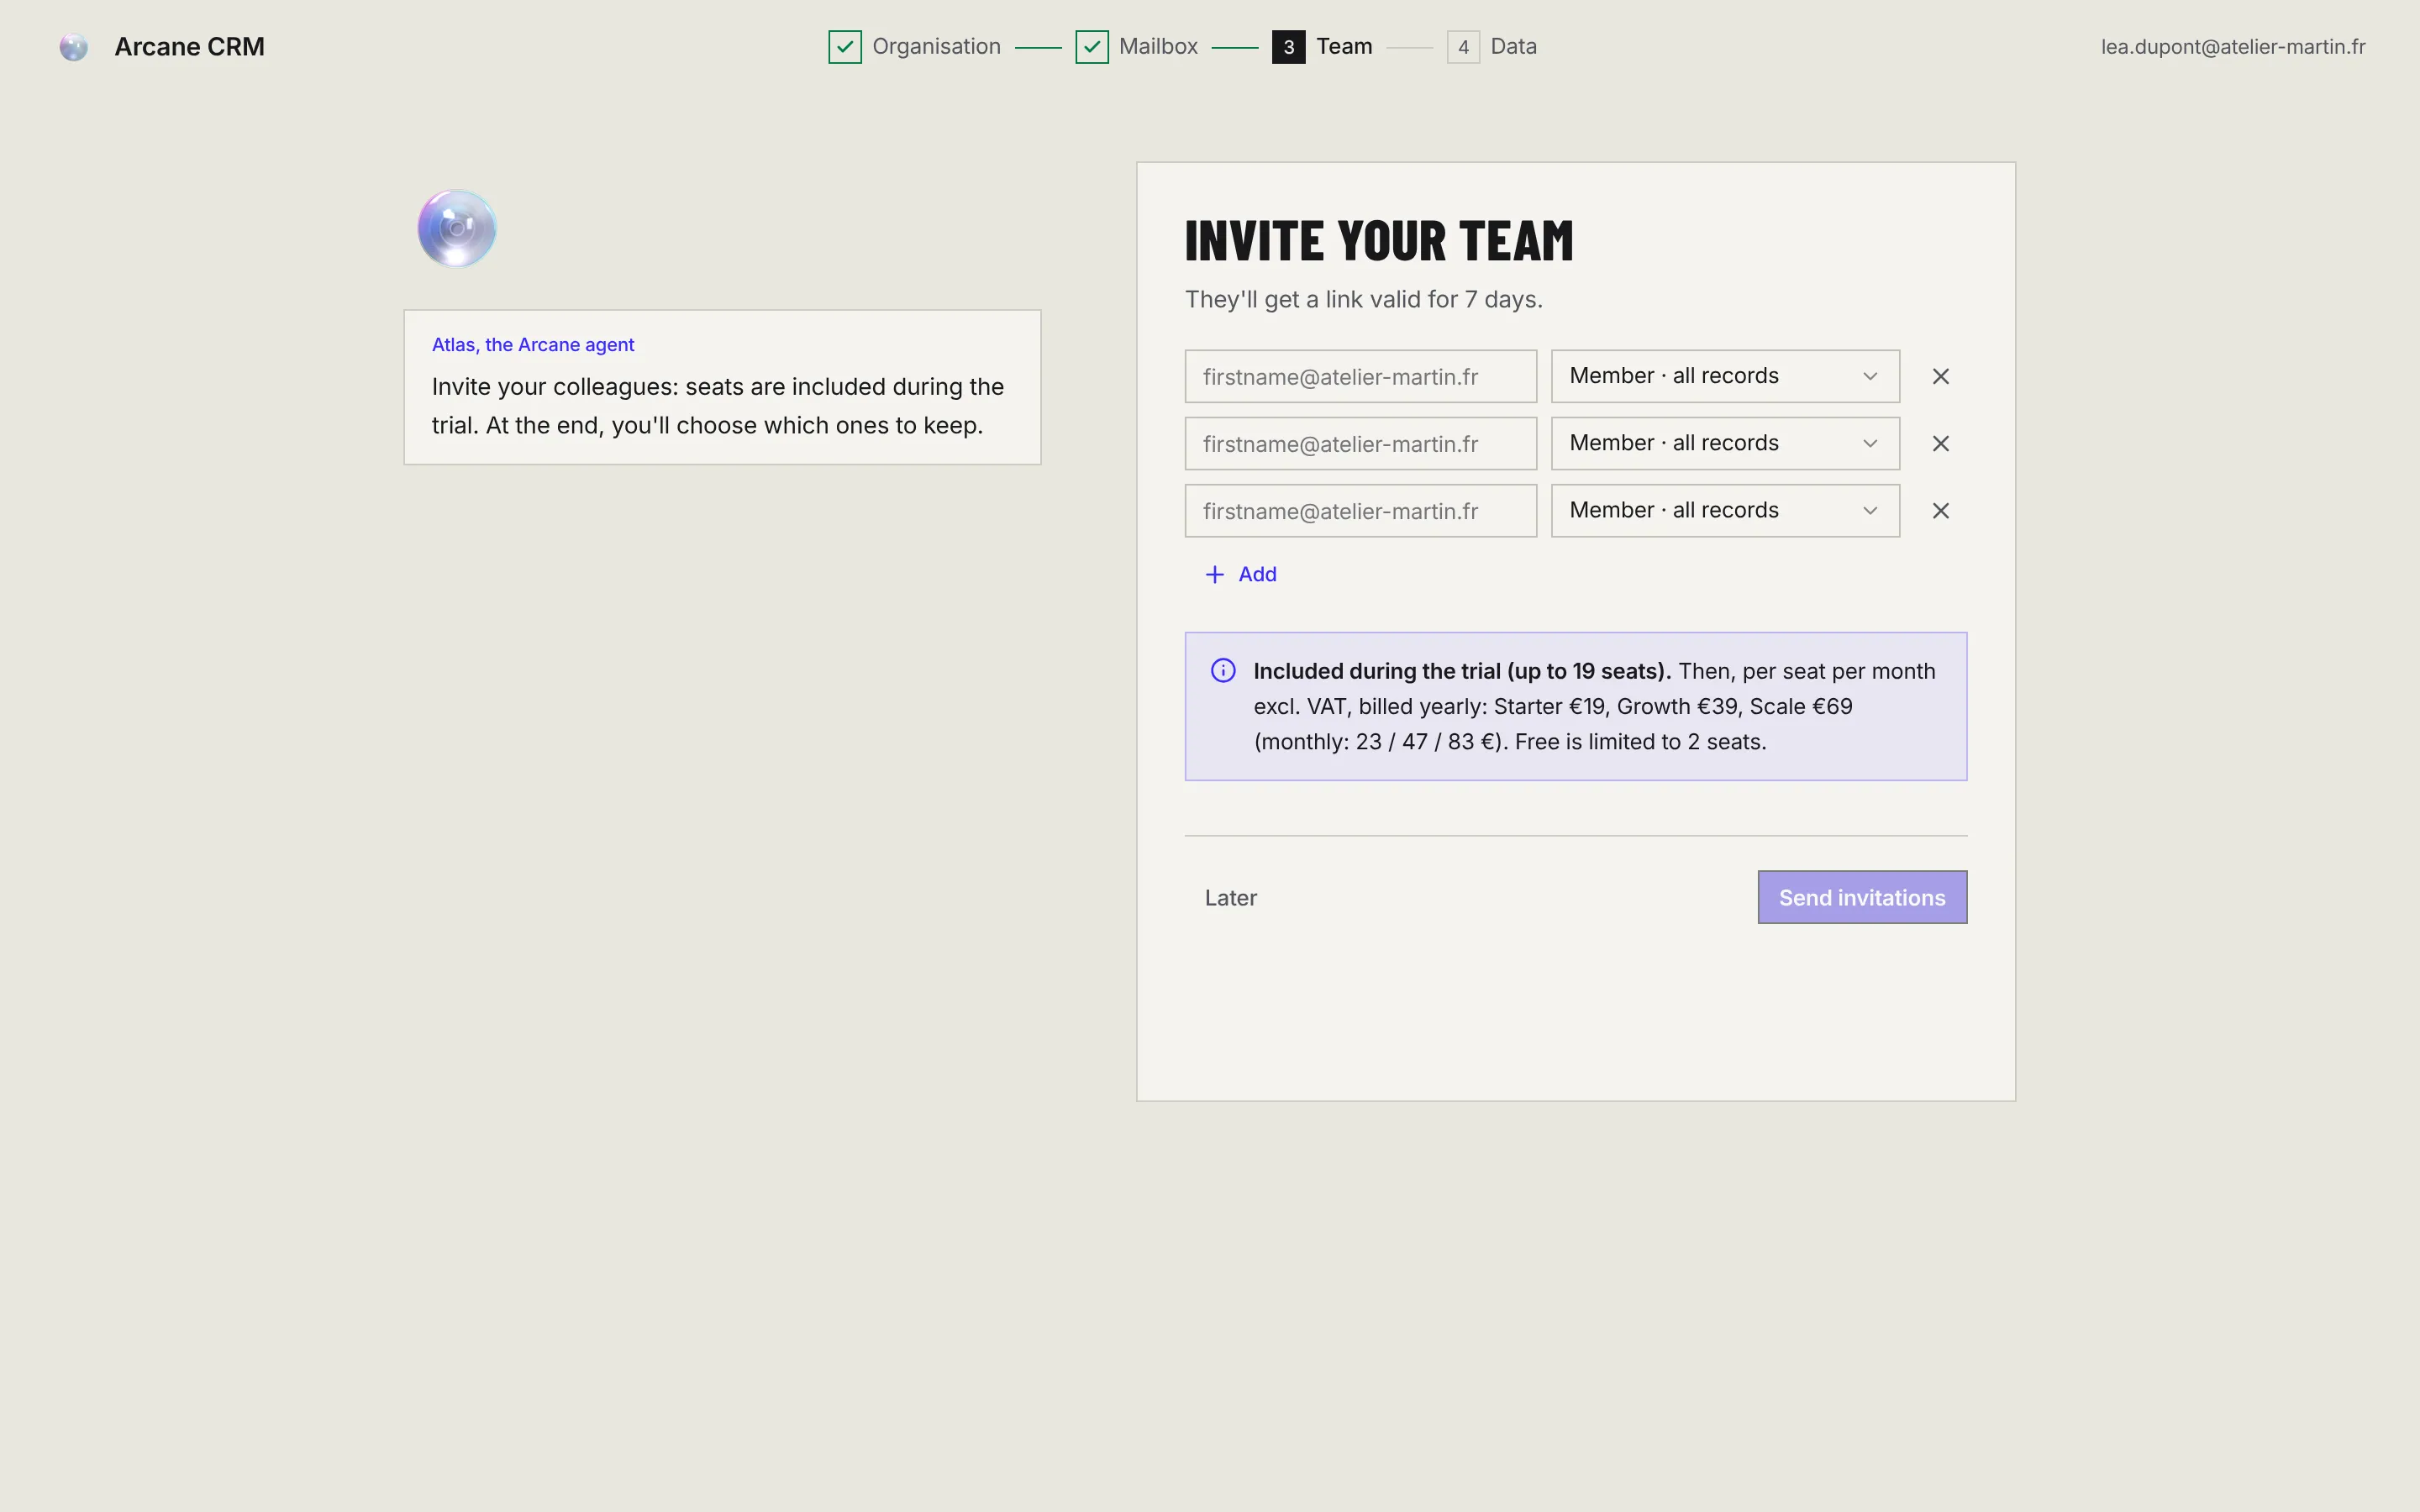Select the Team step label

pyautogui.click(x=1344, y=46)
